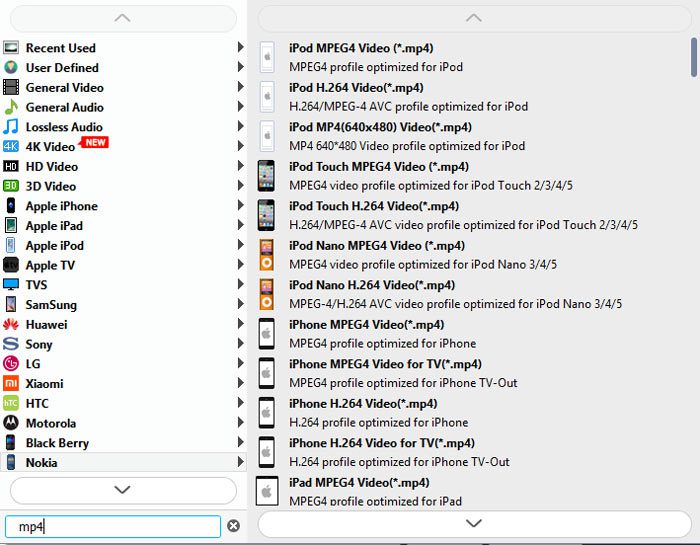Viewport: 700px width, 545px height.
Task: Click the profile list vertical scrollbar
Action: point(694,57)
